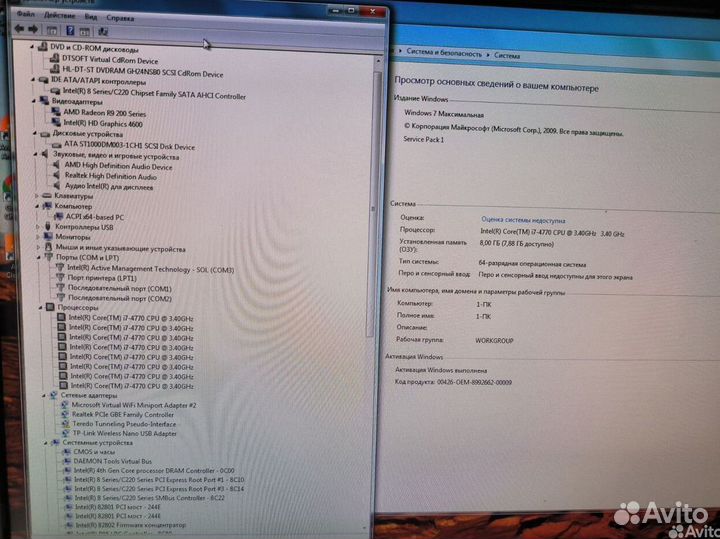Click the Help question-mark toolbar icon
Viewport: 720px width, 539px height.
pyautogui.click(x=70, y=31)
